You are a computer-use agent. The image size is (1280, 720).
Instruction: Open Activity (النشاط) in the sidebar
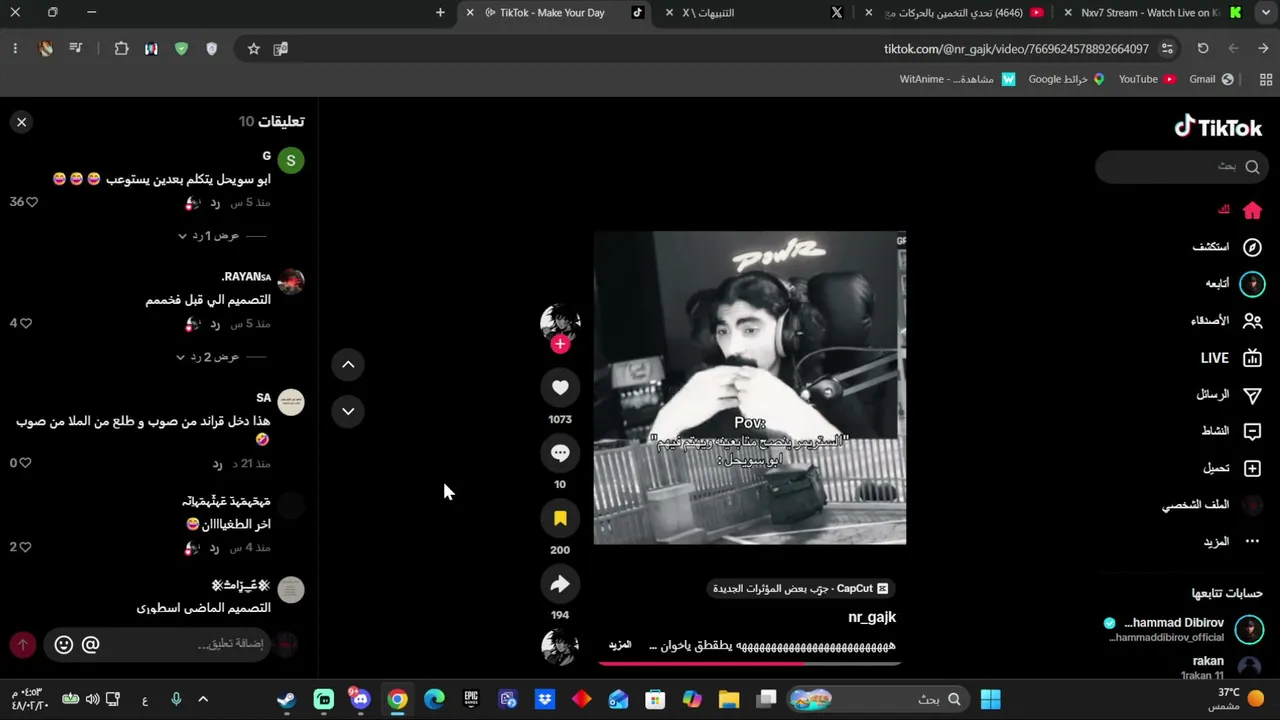1231,431
